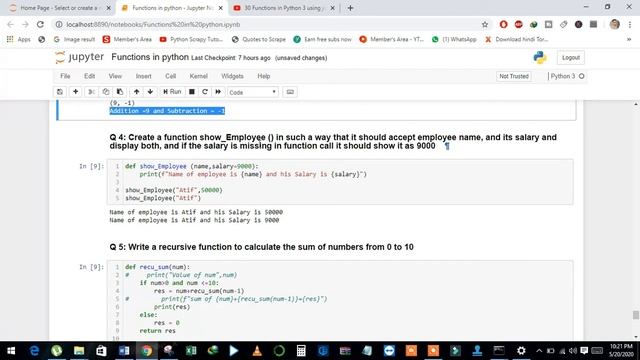
Task: Run the selected cell
Action: (172, 92)
